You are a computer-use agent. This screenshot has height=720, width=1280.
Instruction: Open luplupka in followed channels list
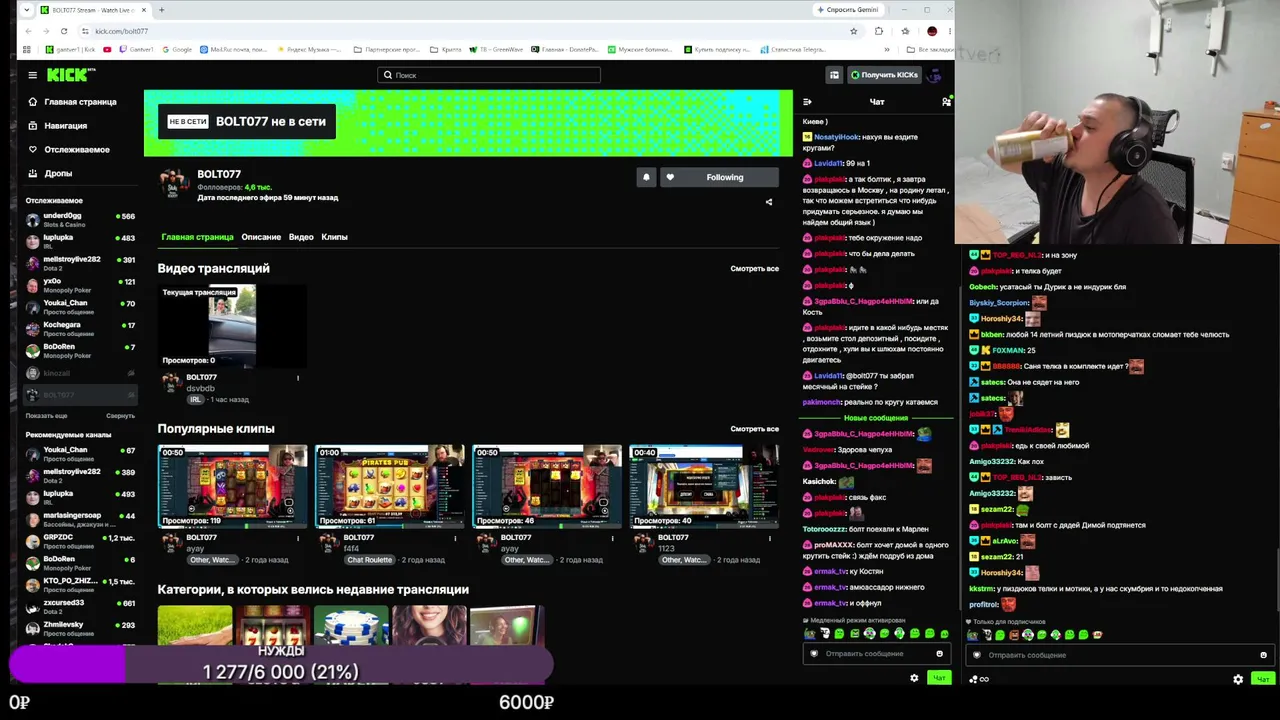80,241
